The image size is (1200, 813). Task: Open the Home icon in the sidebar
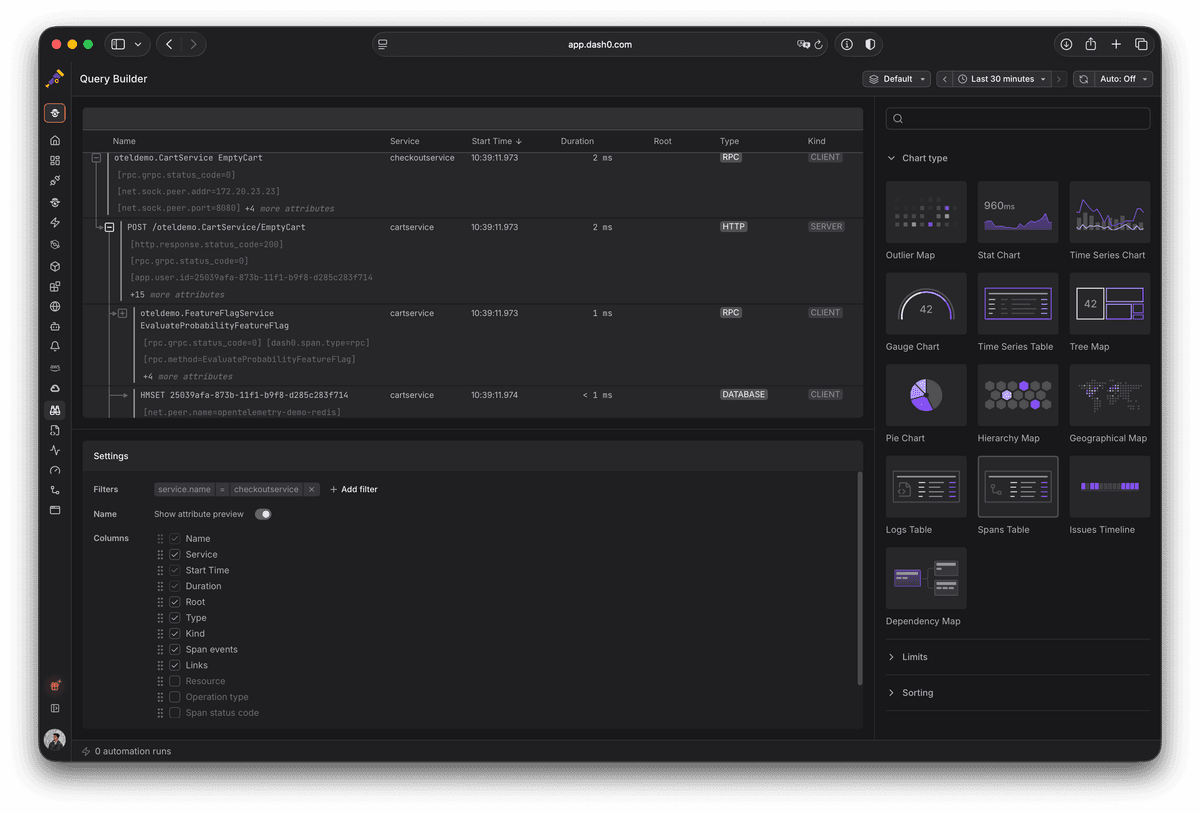coord(55,140)
